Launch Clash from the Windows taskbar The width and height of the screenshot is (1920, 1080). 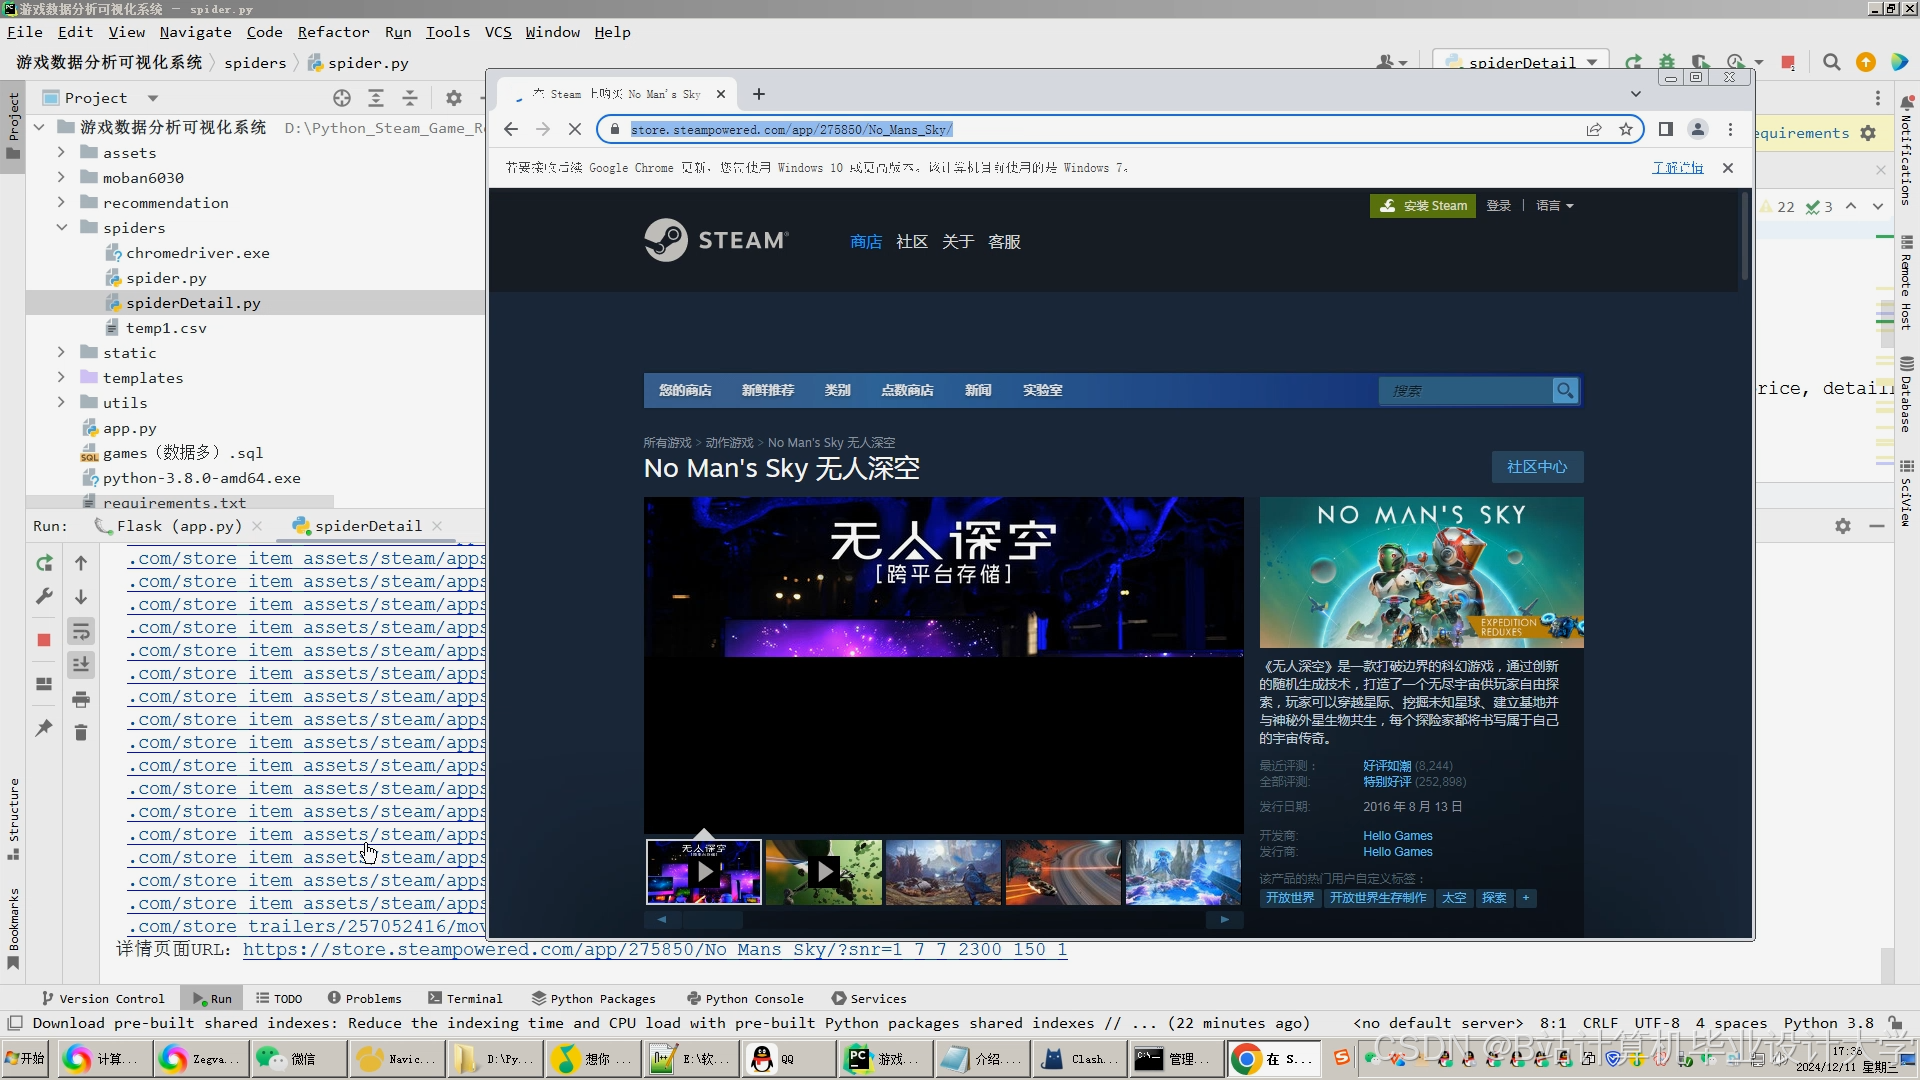click(1077, 1059)
